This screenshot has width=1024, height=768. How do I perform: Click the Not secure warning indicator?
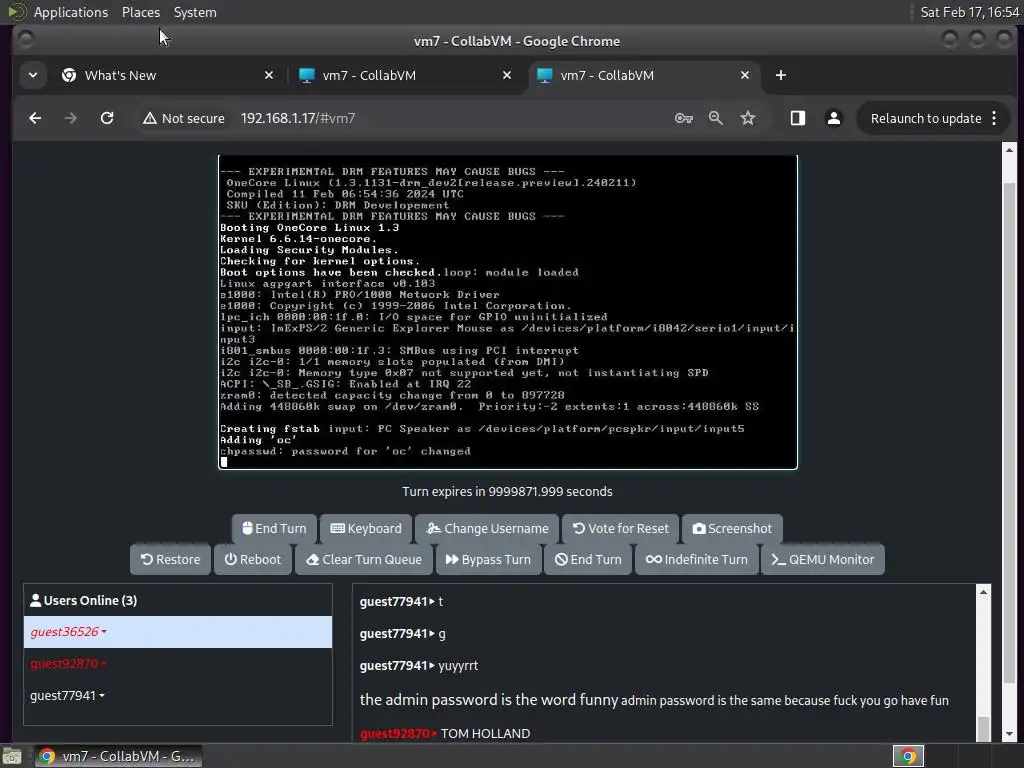(x=184, y=118)
